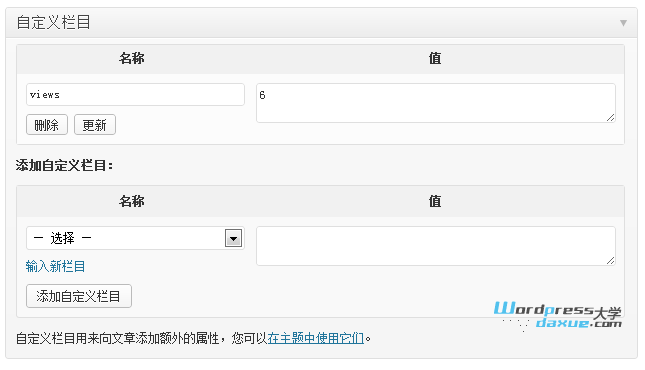Click the value textarea containing 6
The width and height of the screenshot is (645, 370).
[x=436, y=103]
